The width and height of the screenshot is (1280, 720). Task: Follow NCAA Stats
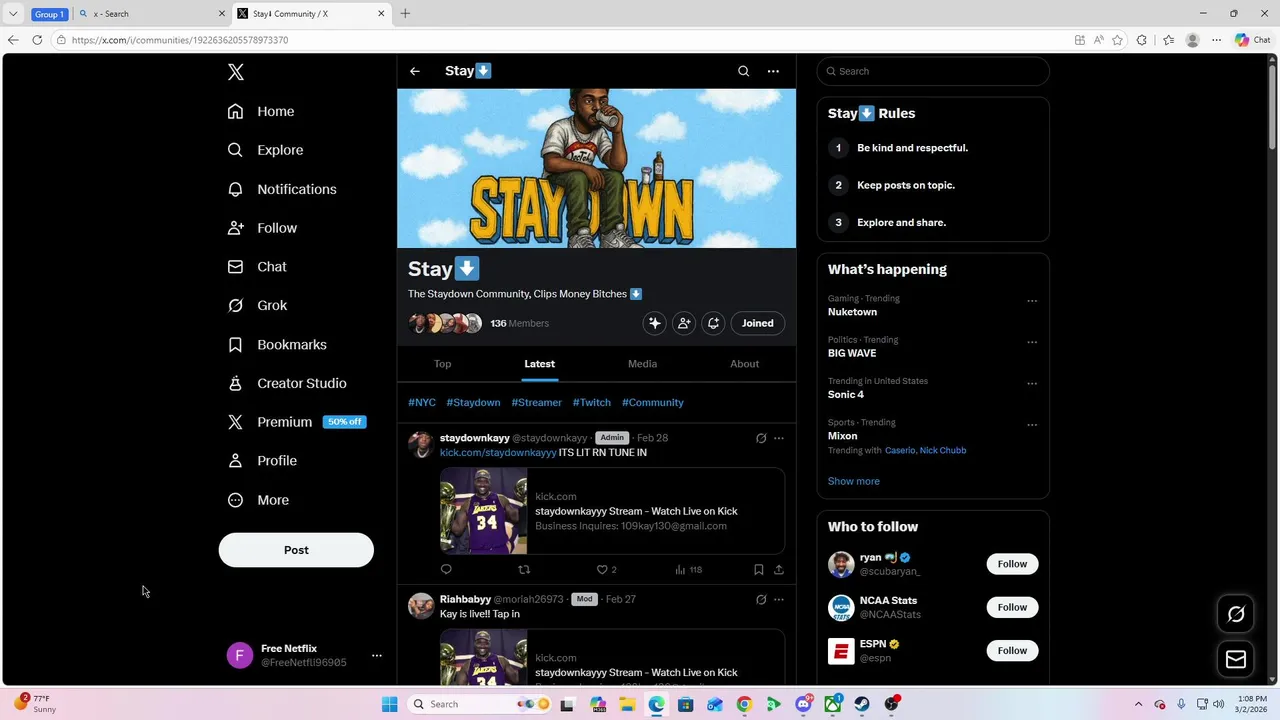1012,607
